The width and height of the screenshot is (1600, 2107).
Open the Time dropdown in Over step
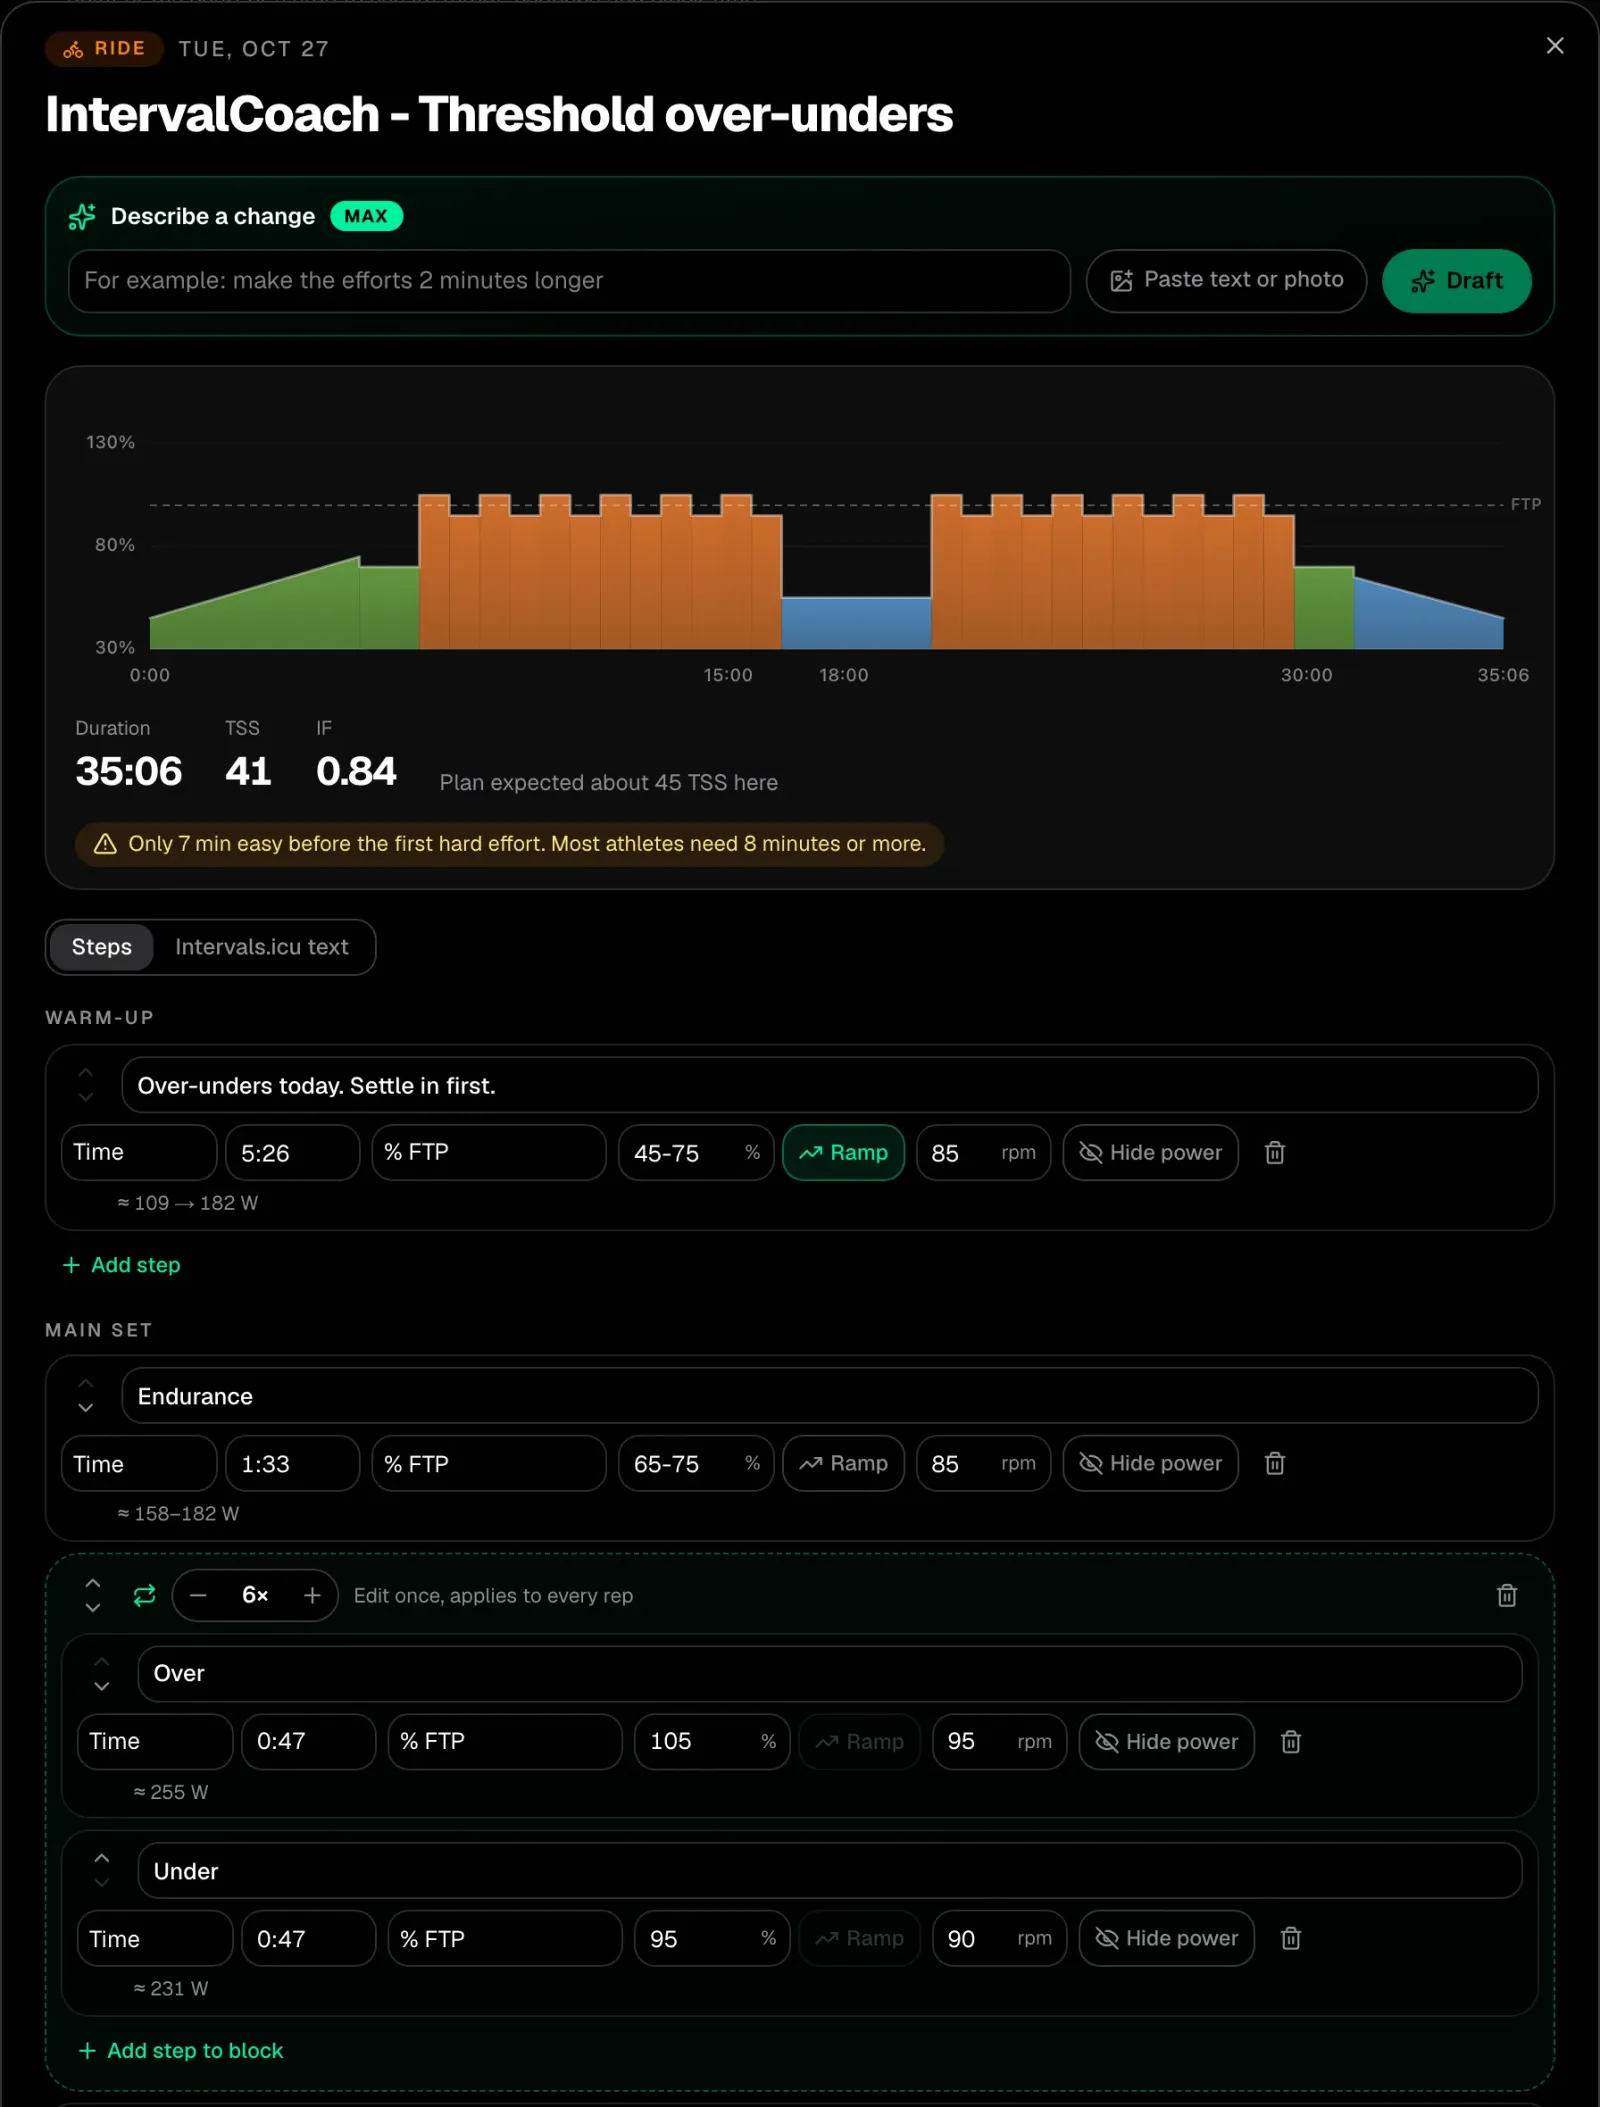155,1741
